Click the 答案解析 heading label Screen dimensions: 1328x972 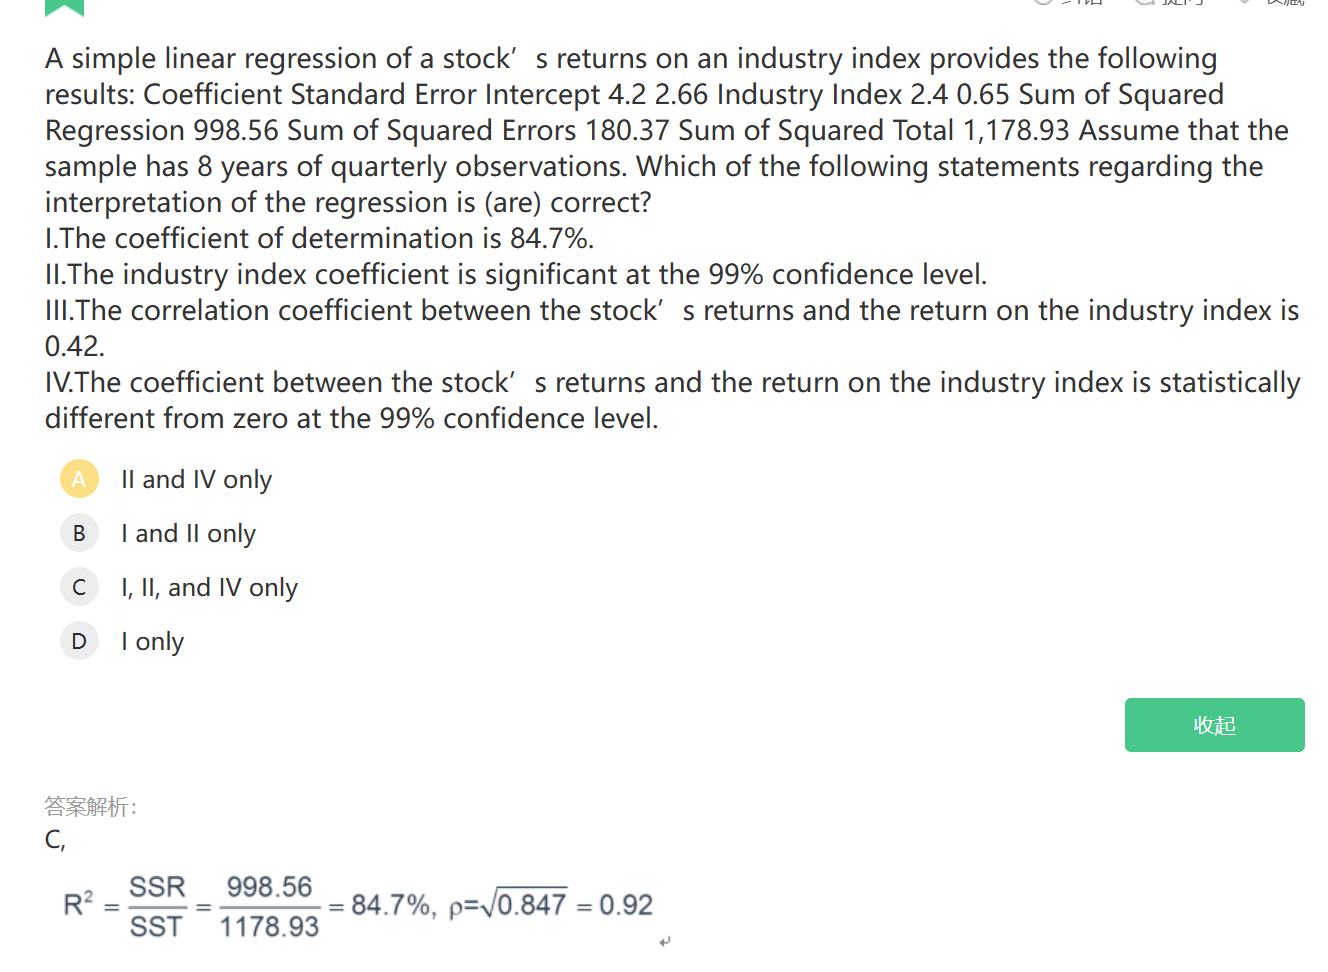coord(91,806)
